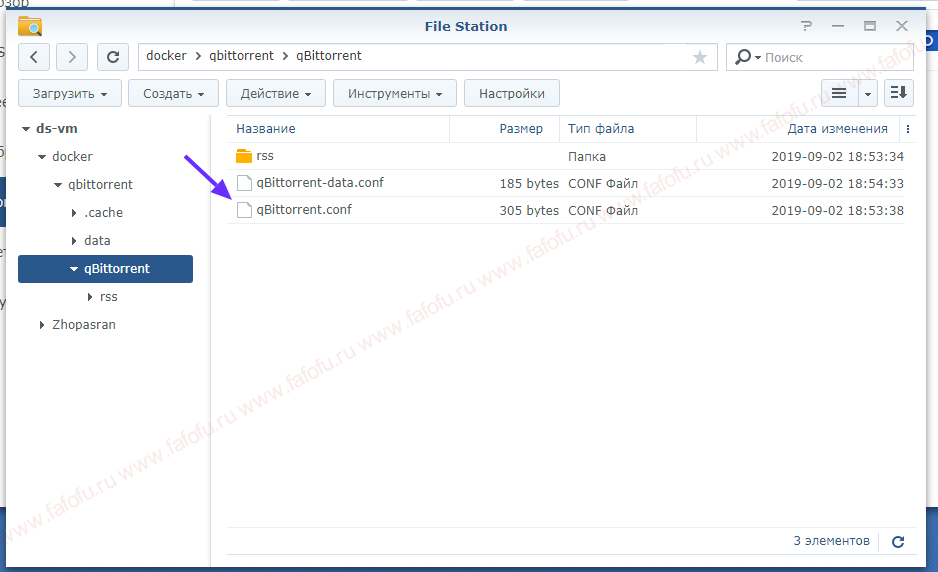The image size is (938, 572).
Task: Expand the Zhopasran tree node arrow
Action: pos(41,325)
